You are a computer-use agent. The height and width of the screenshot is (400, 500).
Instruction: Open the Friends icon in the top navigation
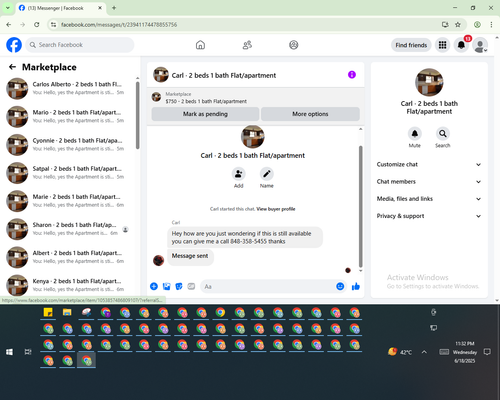tap(247, 45)
